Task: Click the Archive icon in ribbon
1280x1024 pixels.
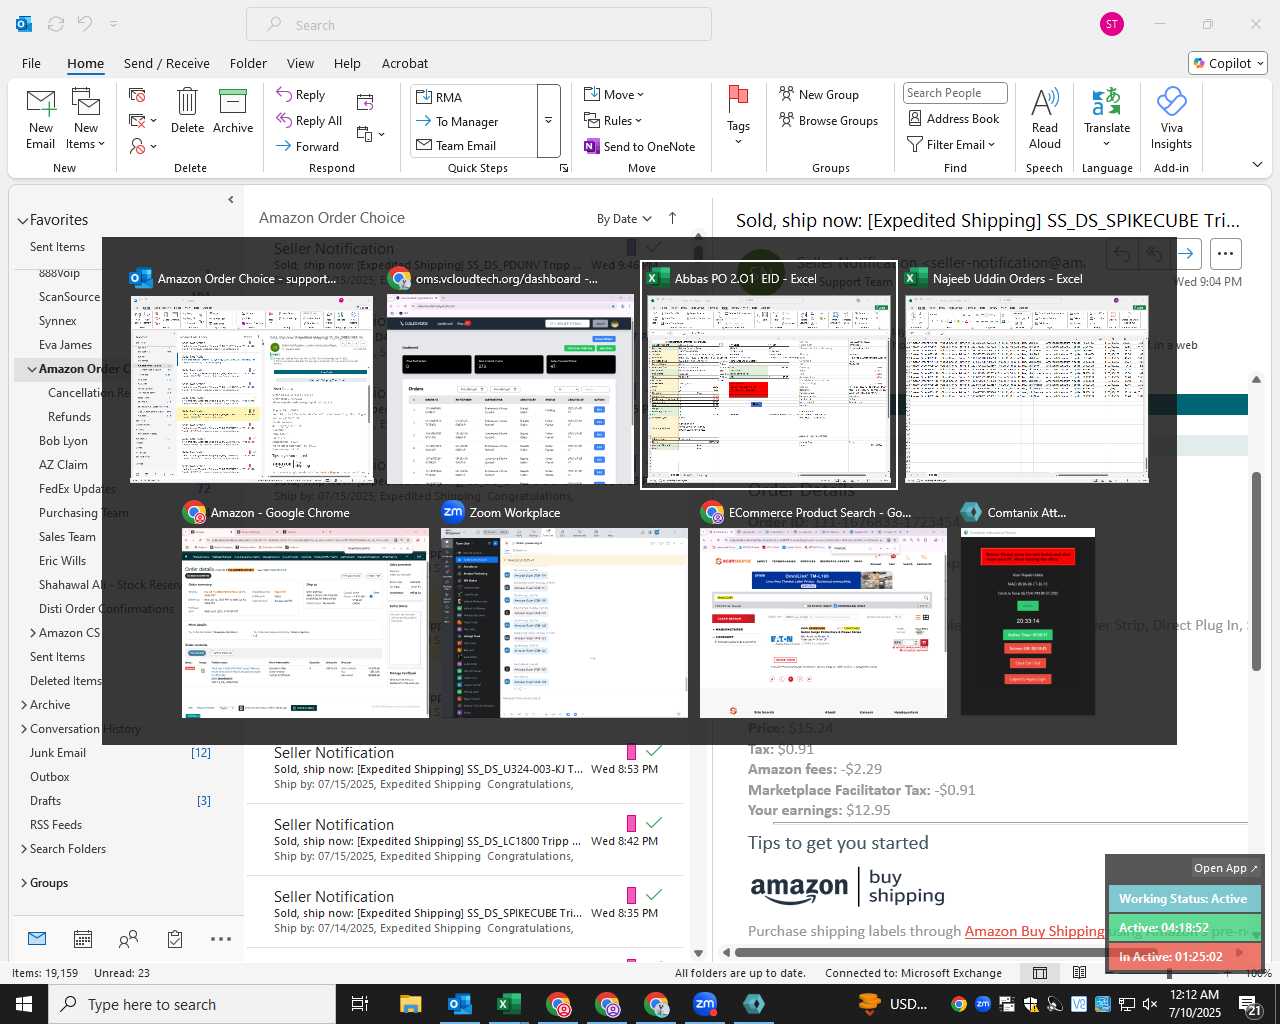Action: click(x=233, y=112)
